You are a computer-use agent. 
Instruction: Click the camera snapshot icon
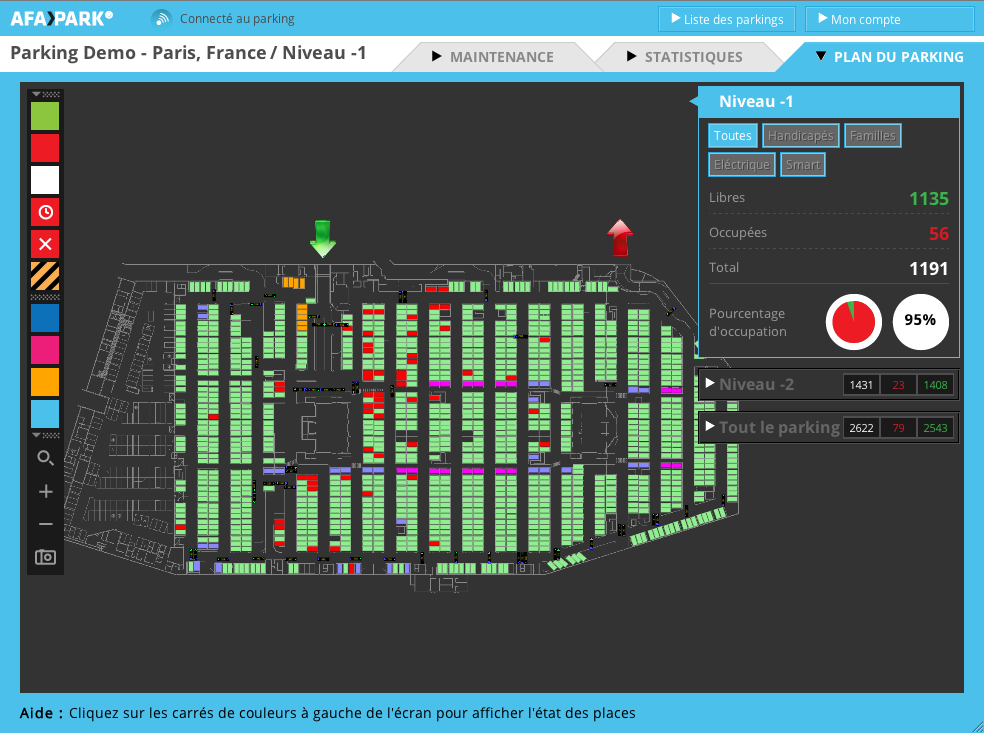[x=45, y=557]
